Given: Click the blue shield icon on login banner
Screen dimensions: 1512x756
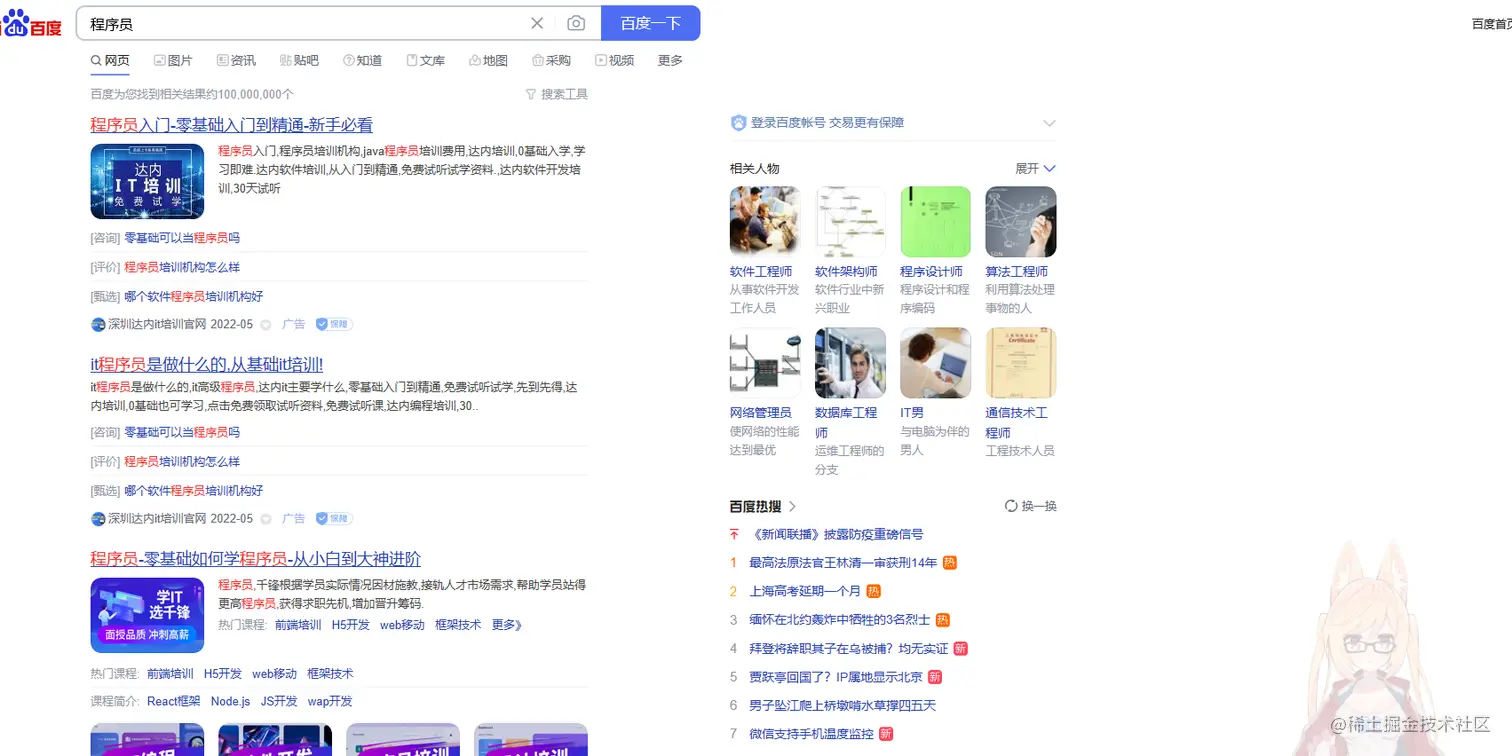Looking at the screenshot, I should pyautogui.click(x=737, y=122).
